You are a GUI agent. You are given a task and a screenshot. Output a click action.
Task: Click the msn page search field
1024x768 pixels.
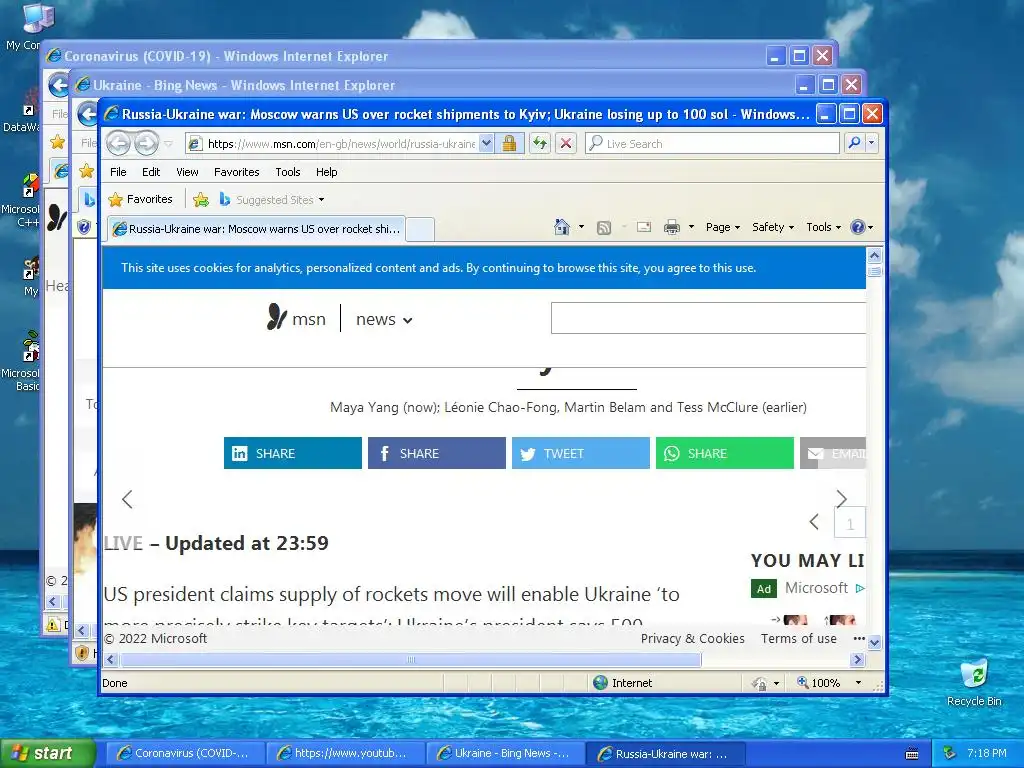pos(709,318)
